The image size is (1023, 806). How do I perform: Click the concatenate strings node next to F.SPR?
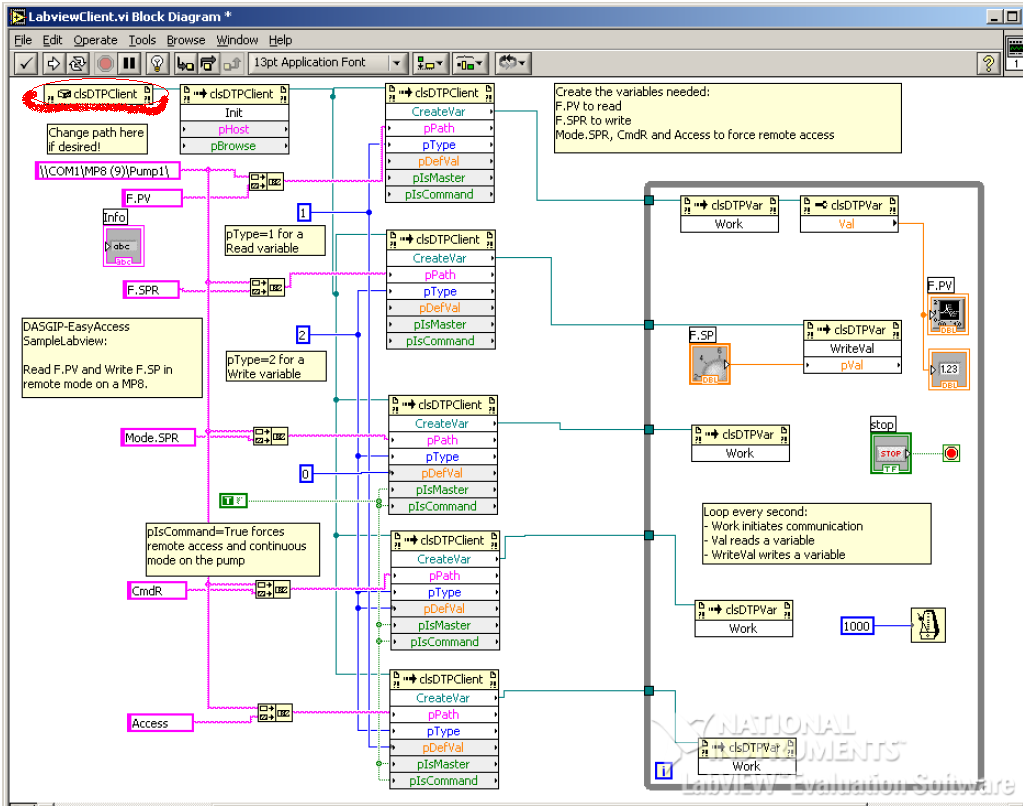pos(267,287)
